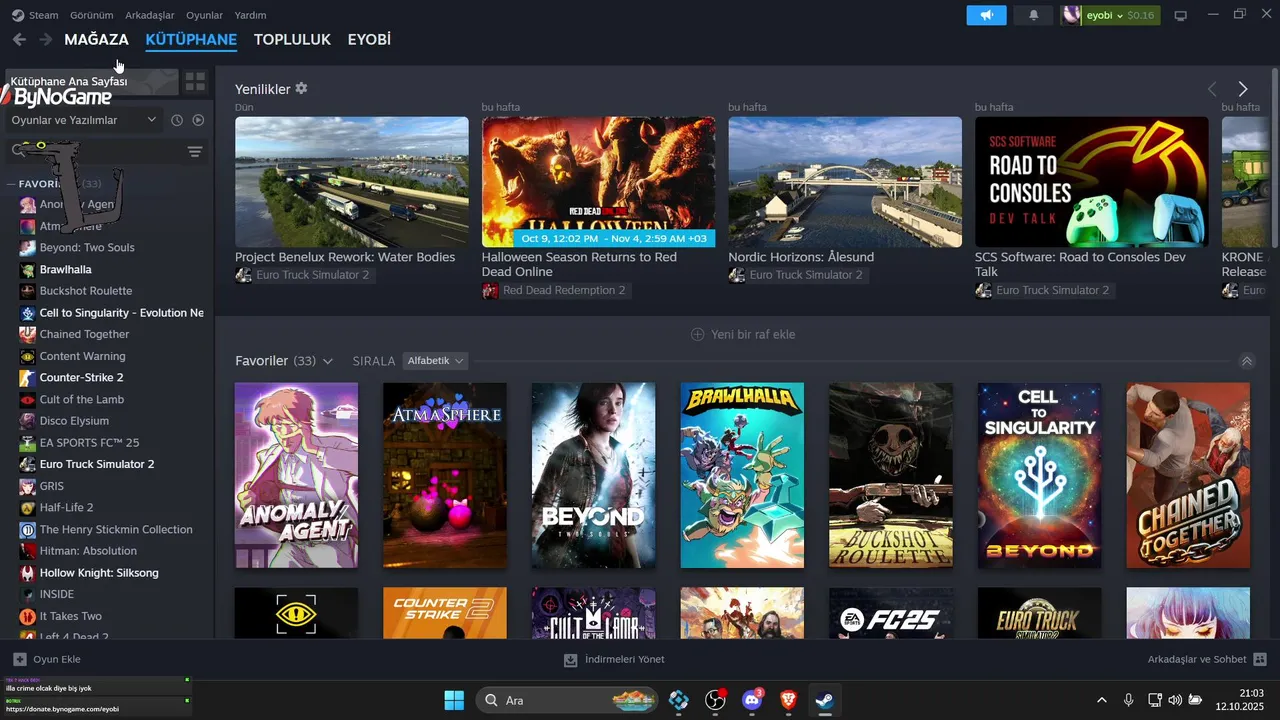The image size is (1280, 720).
Task: Select Hollow Knight: Silksong in sidebar
Action: click(99, 573)
